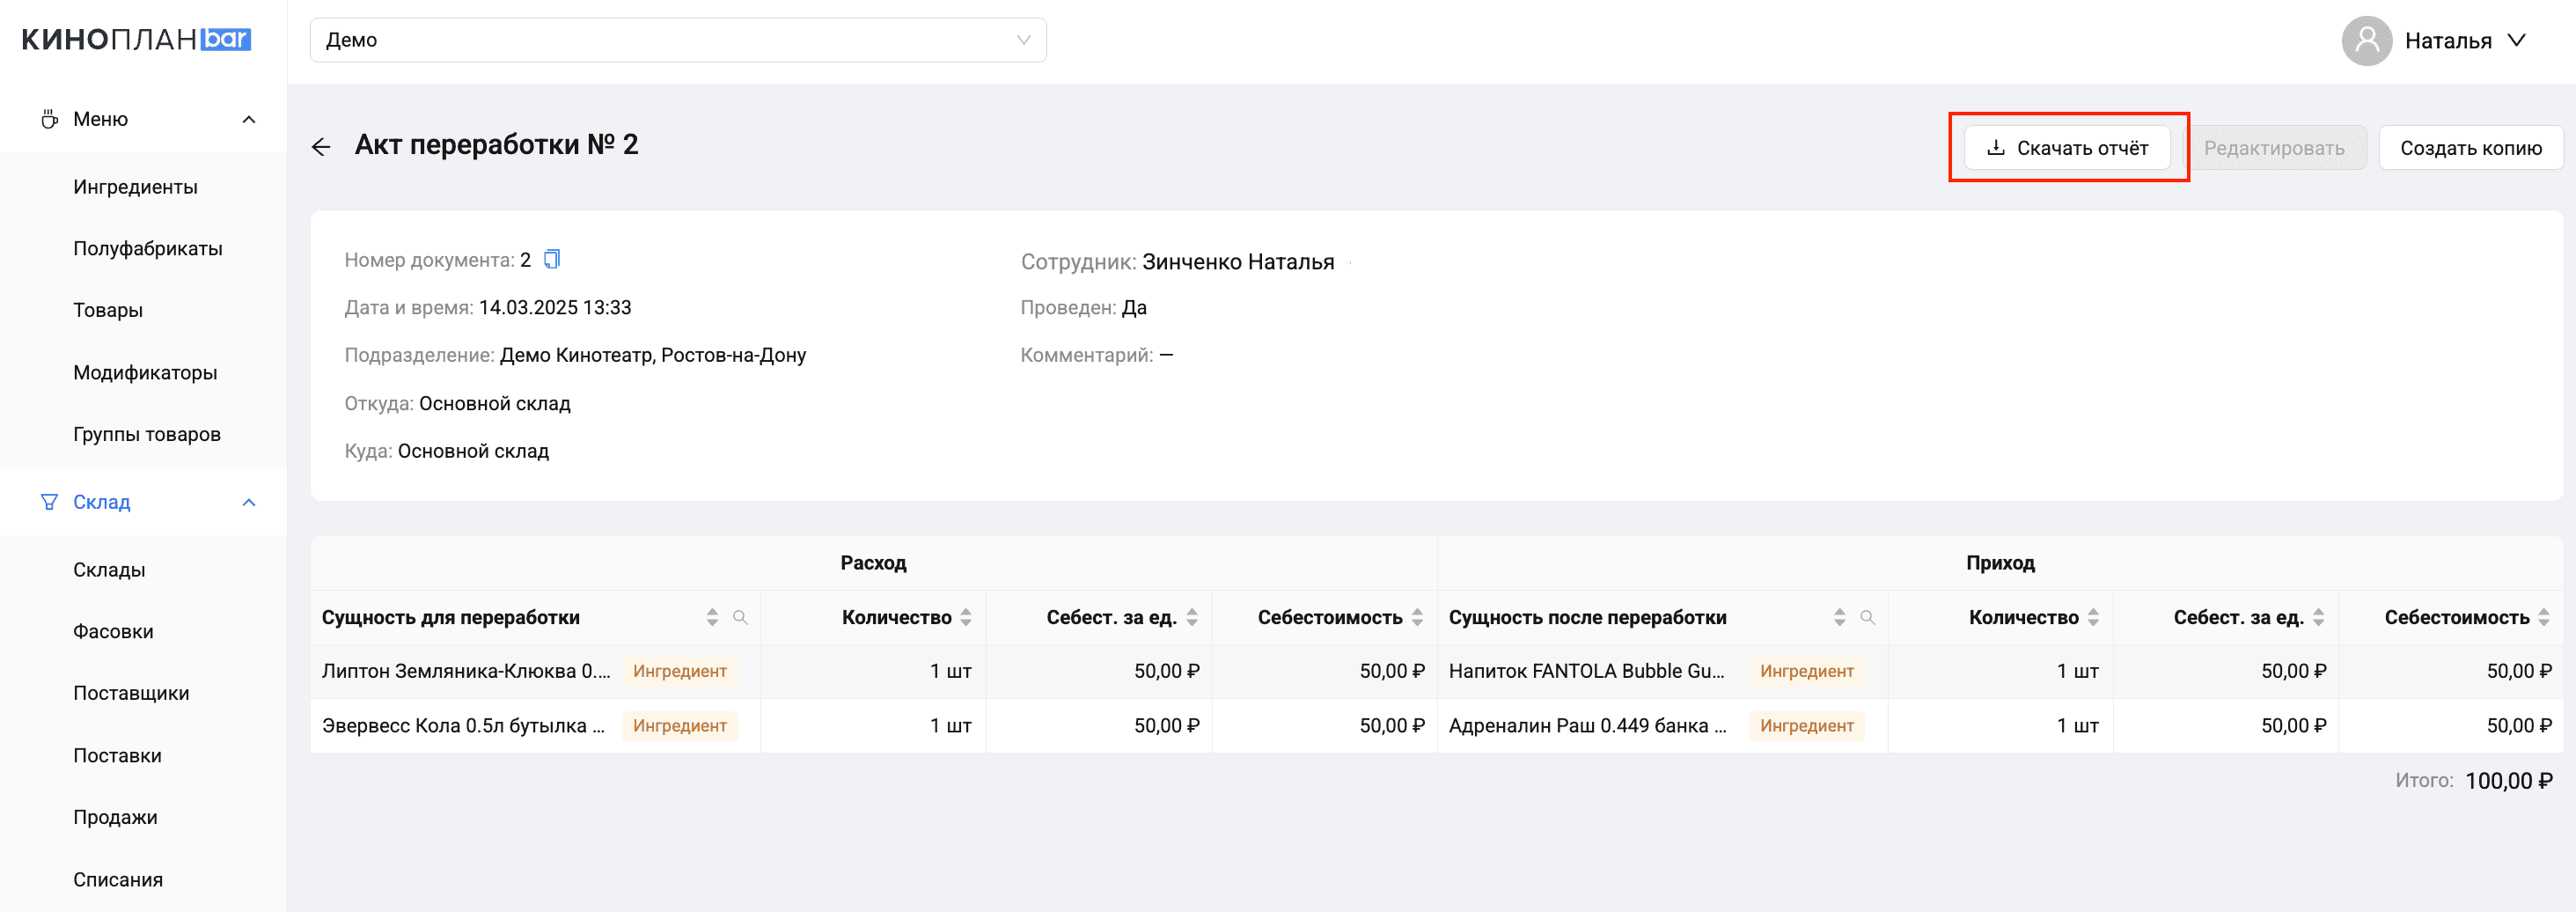Image resolution: width=2576 pixels, height=912 pixels.
Task: Click the Киноплан bar logo
Action: pos(136,39)
